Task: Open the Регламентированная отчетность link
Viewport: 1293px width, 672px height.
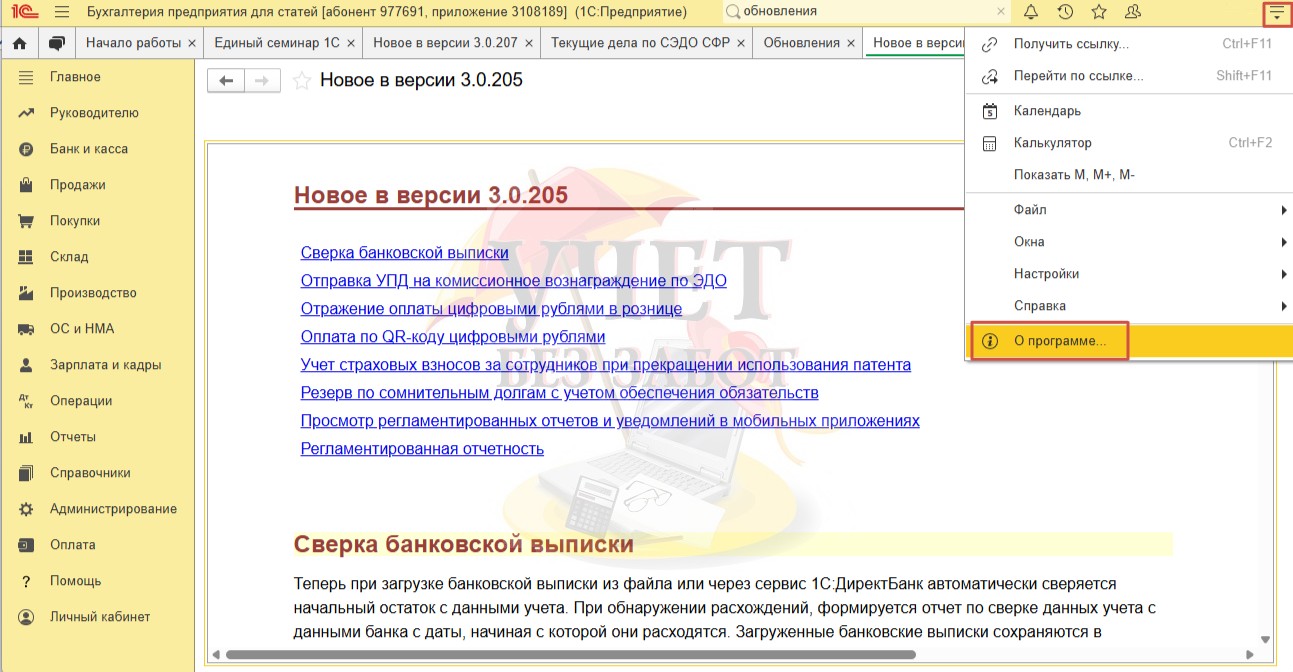Action: (422, 449)
